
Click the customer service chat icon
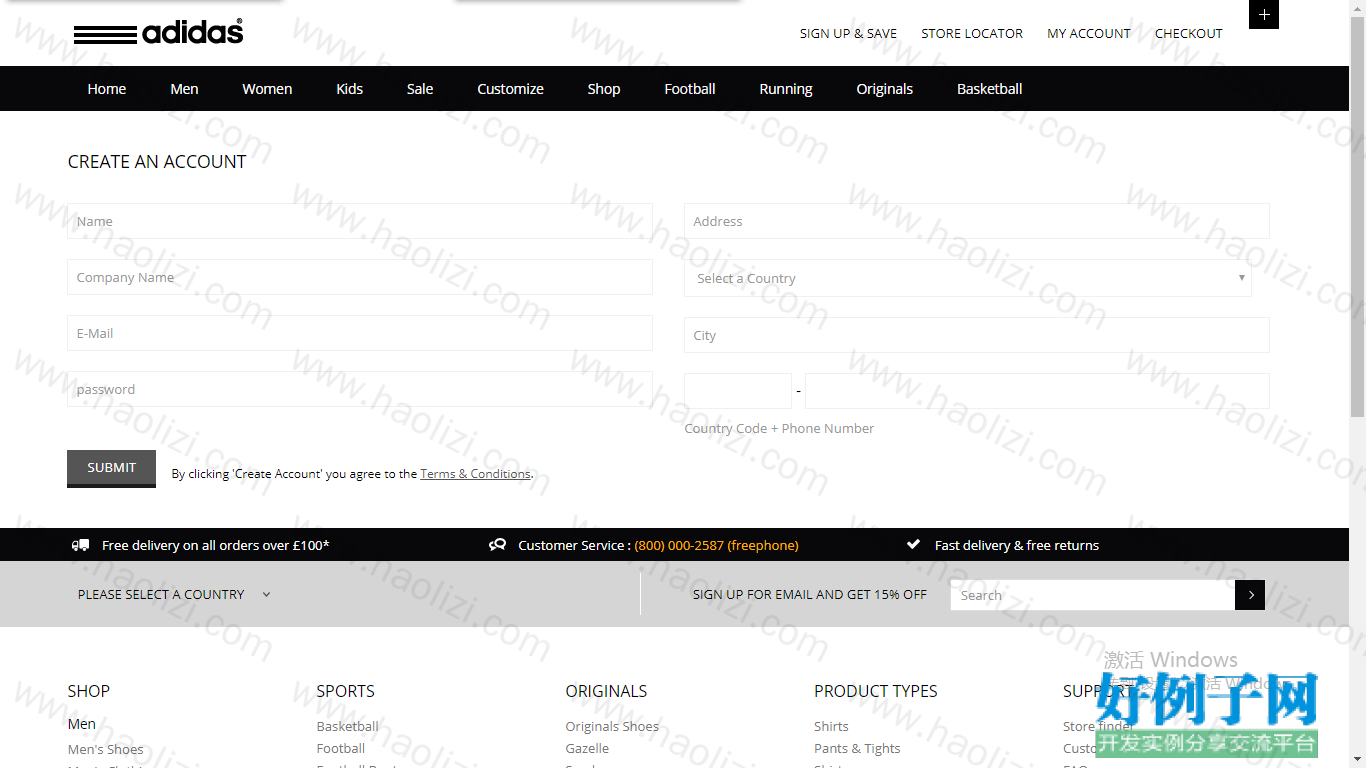click(497, 545)
